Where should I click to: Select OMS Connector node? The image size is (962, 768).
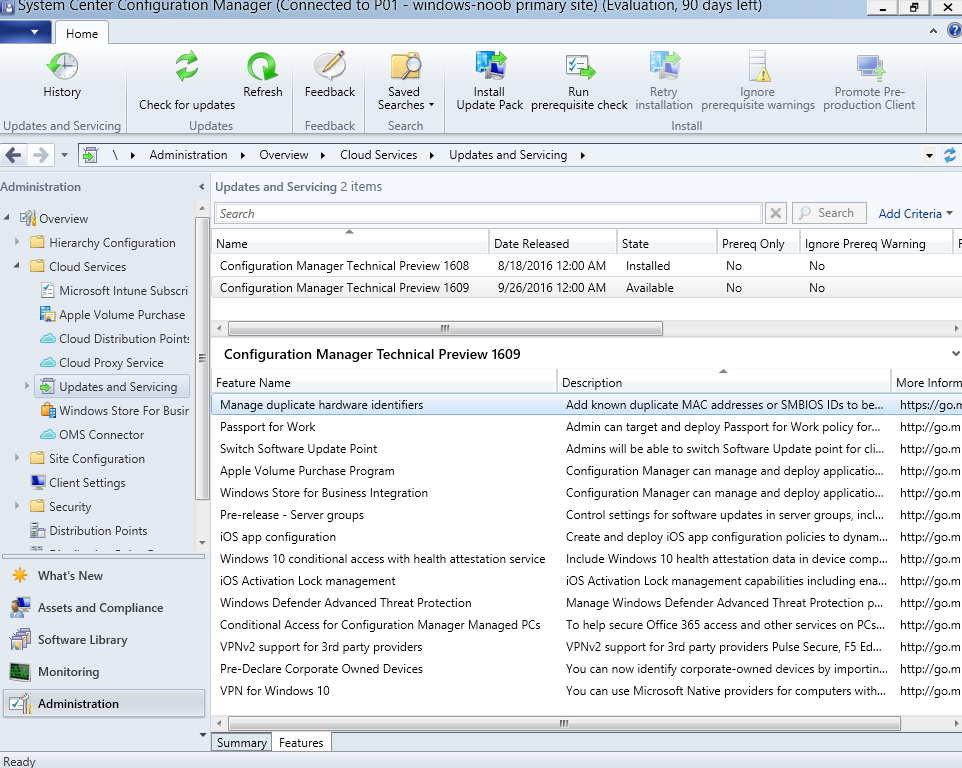[x=92, y=434]
